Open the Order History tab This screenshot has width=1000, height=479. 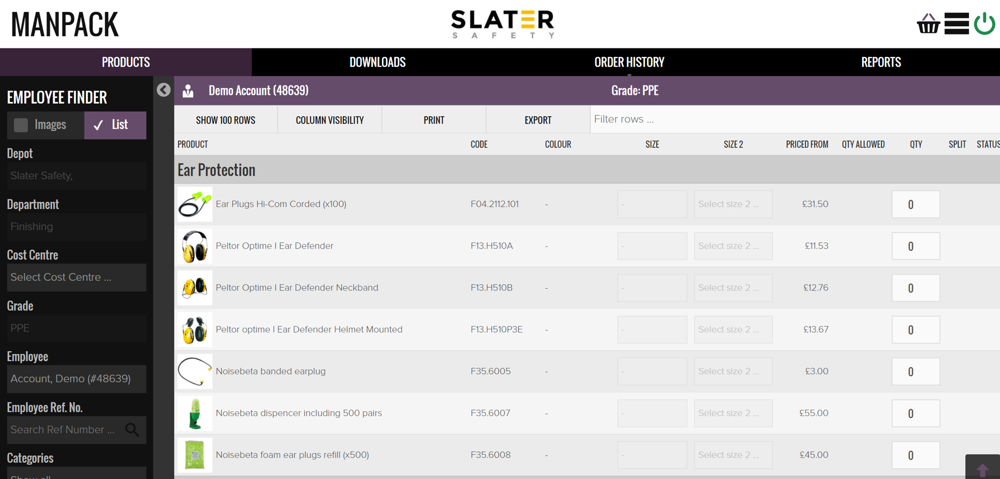pos(629,62)
